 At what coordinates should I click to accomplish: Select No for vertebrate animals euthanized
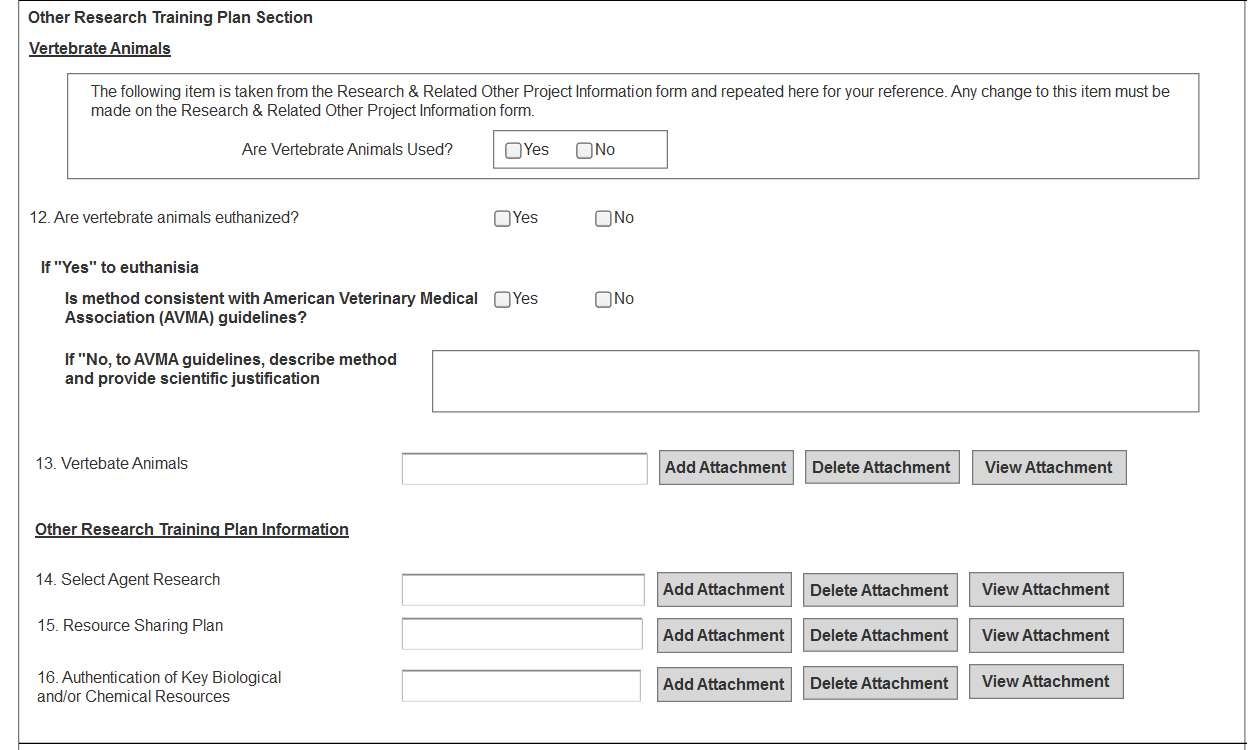(x=603, y=219)
